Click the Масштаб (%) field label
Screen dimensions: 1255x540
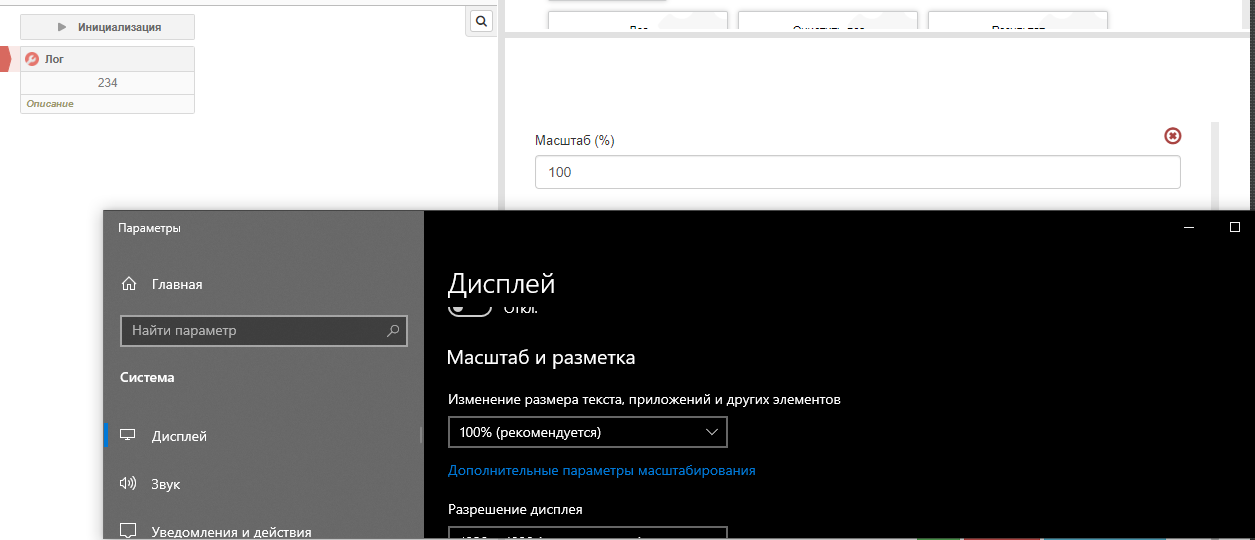(x=575, y=140)
